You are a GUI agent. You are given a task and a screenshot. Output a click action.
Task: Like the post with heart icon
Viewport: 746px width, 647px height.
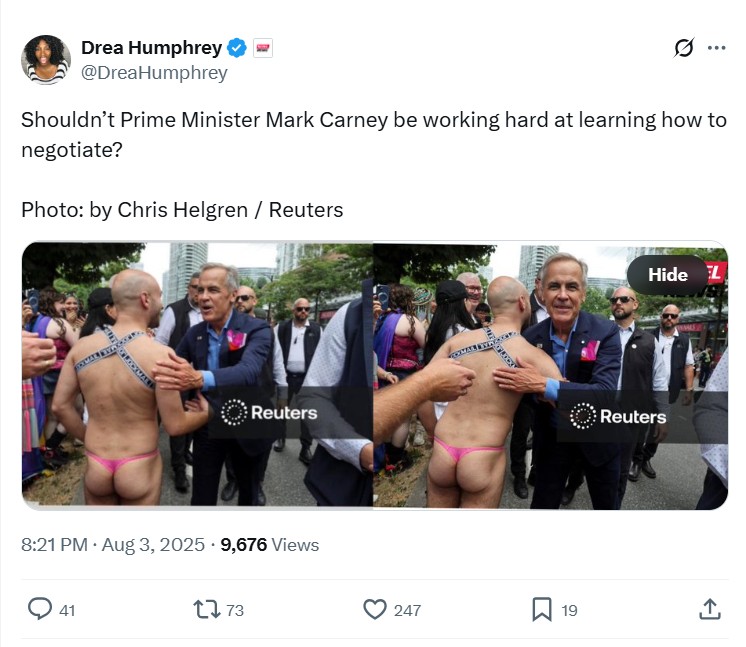tap(375, 609)
